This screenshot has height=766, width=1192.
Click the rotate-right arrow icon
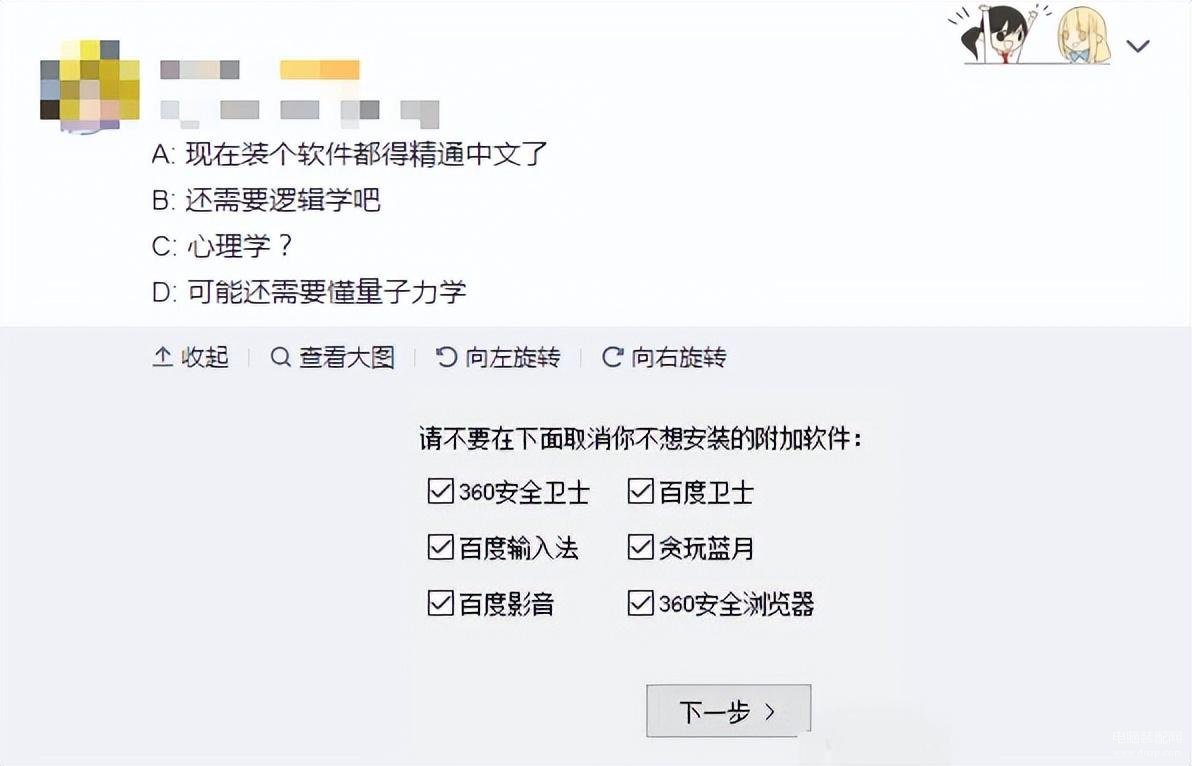613,356
